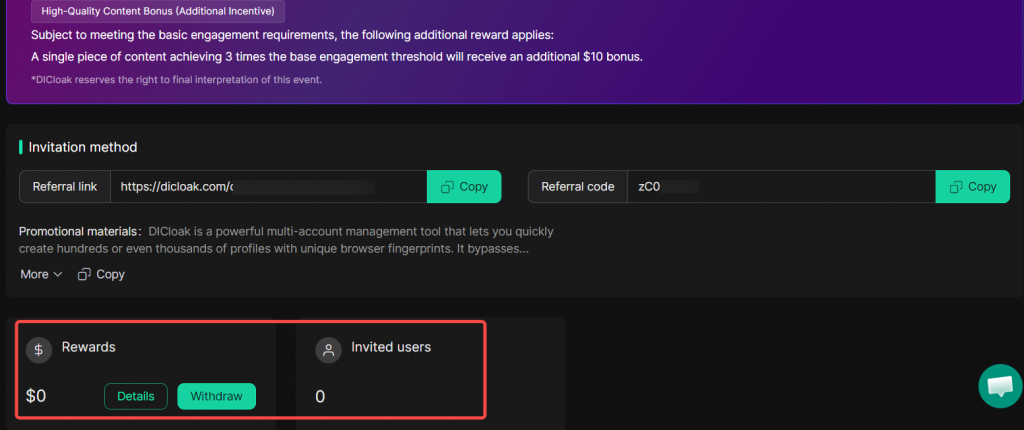Open rewards Details
The image size is (1024, 430).
136,396
